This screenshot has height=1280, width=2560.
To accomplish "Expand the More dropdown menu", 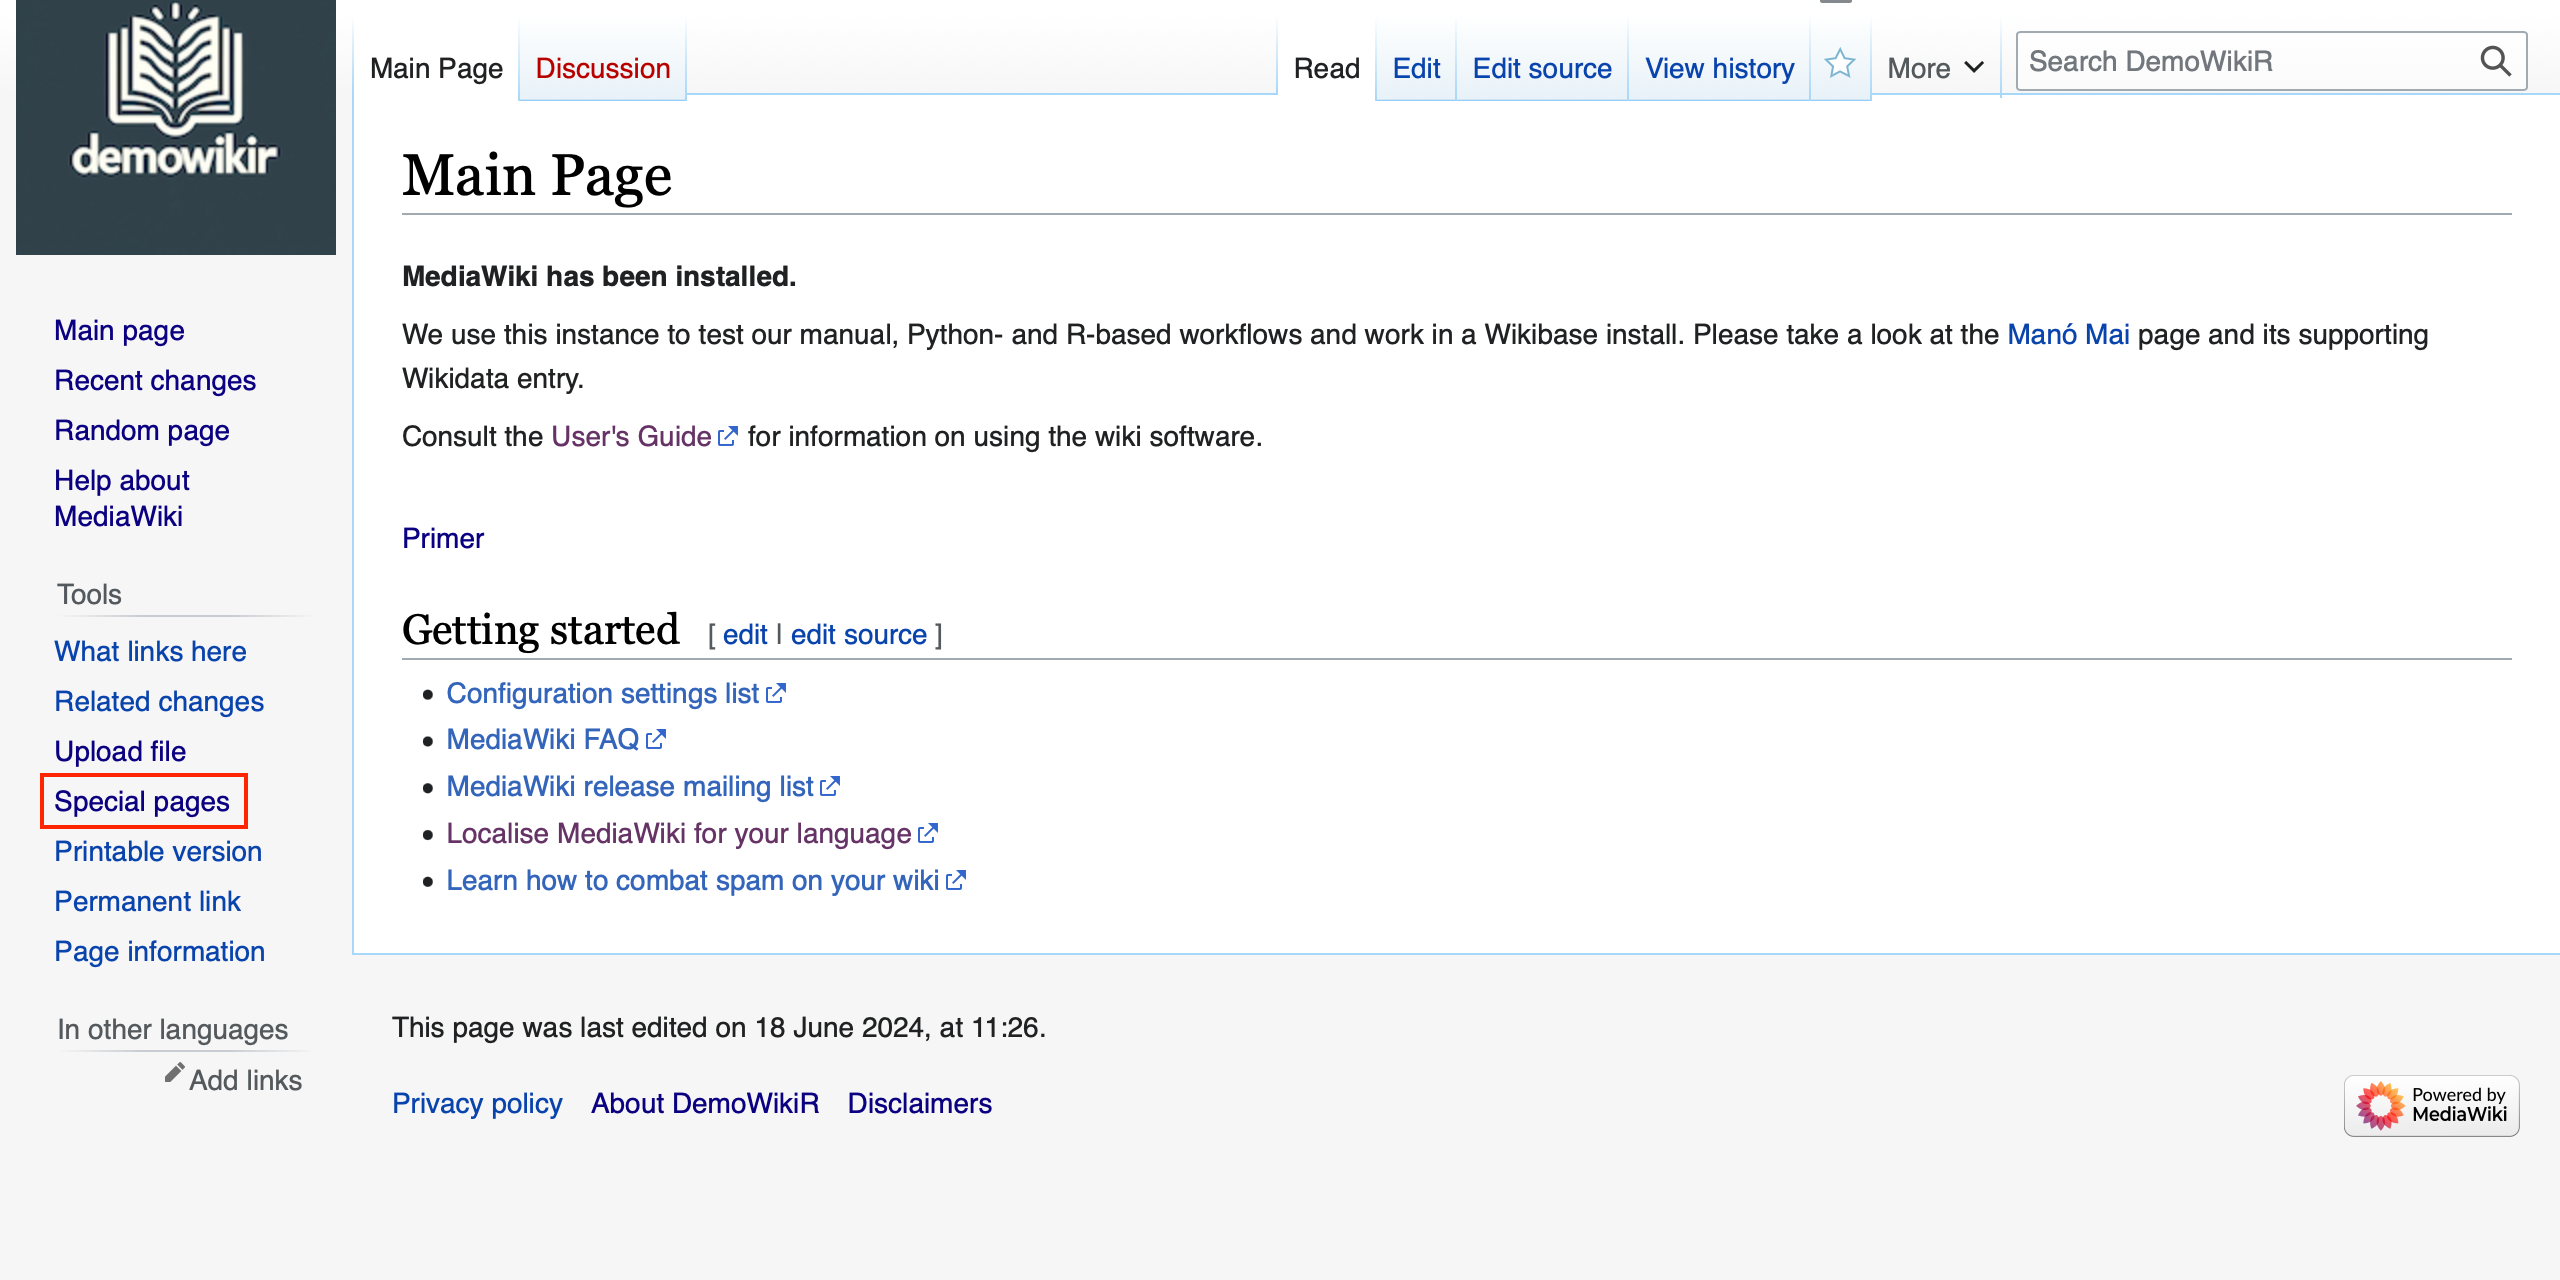I will (x=1934, y=68).
